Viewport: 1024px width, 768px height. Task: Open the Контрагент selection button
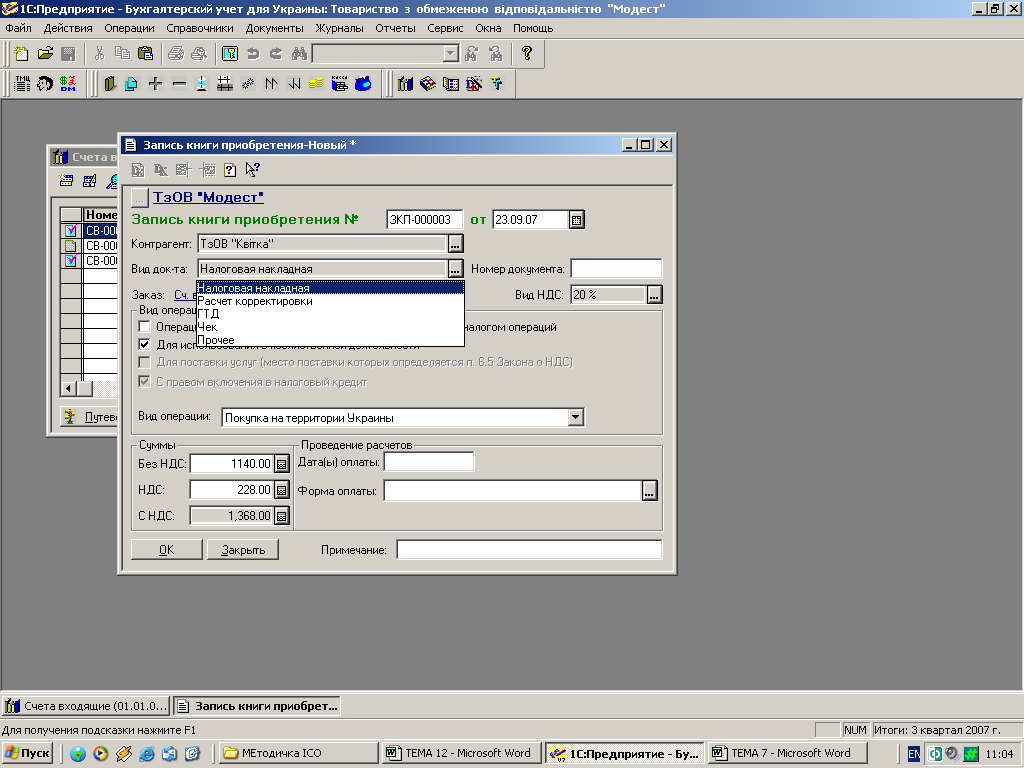455,244
